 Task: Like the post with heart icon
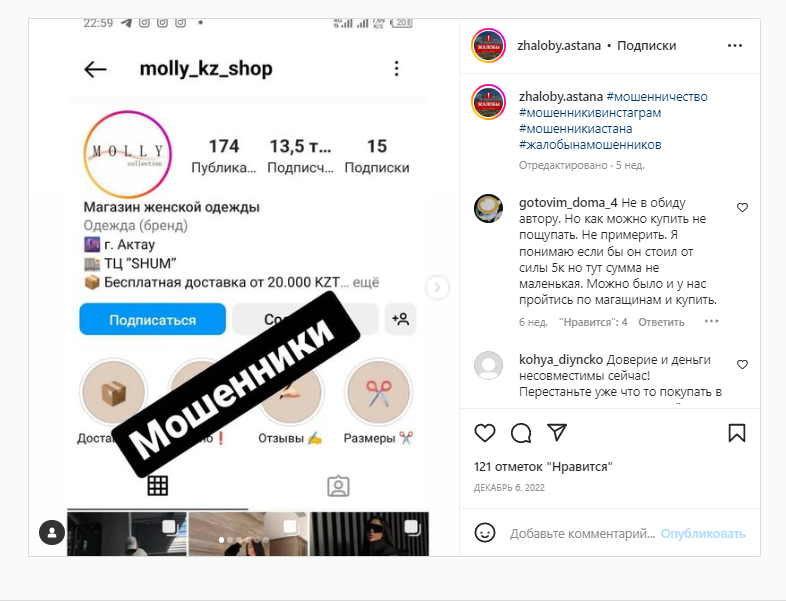point(485,433)
